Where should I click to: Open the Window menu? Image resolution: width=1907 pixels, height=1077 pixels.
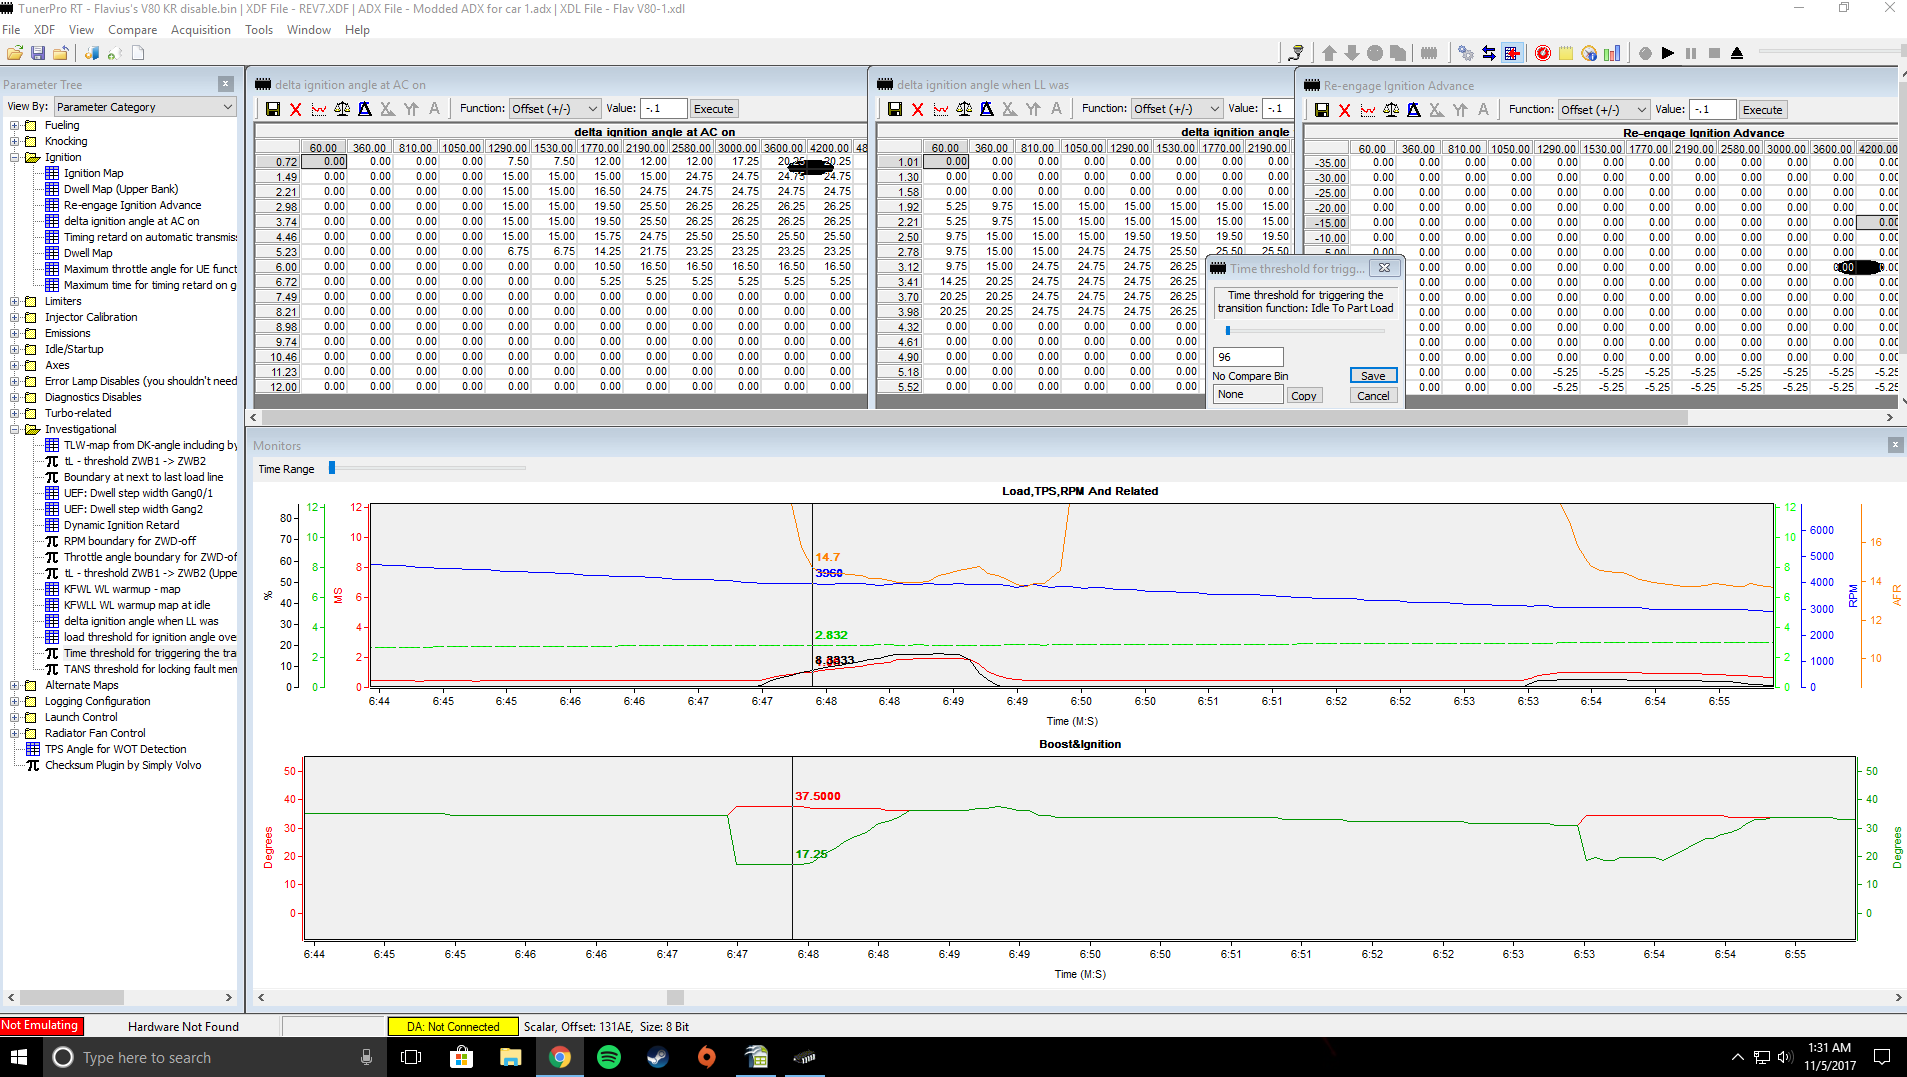(309, 30)
